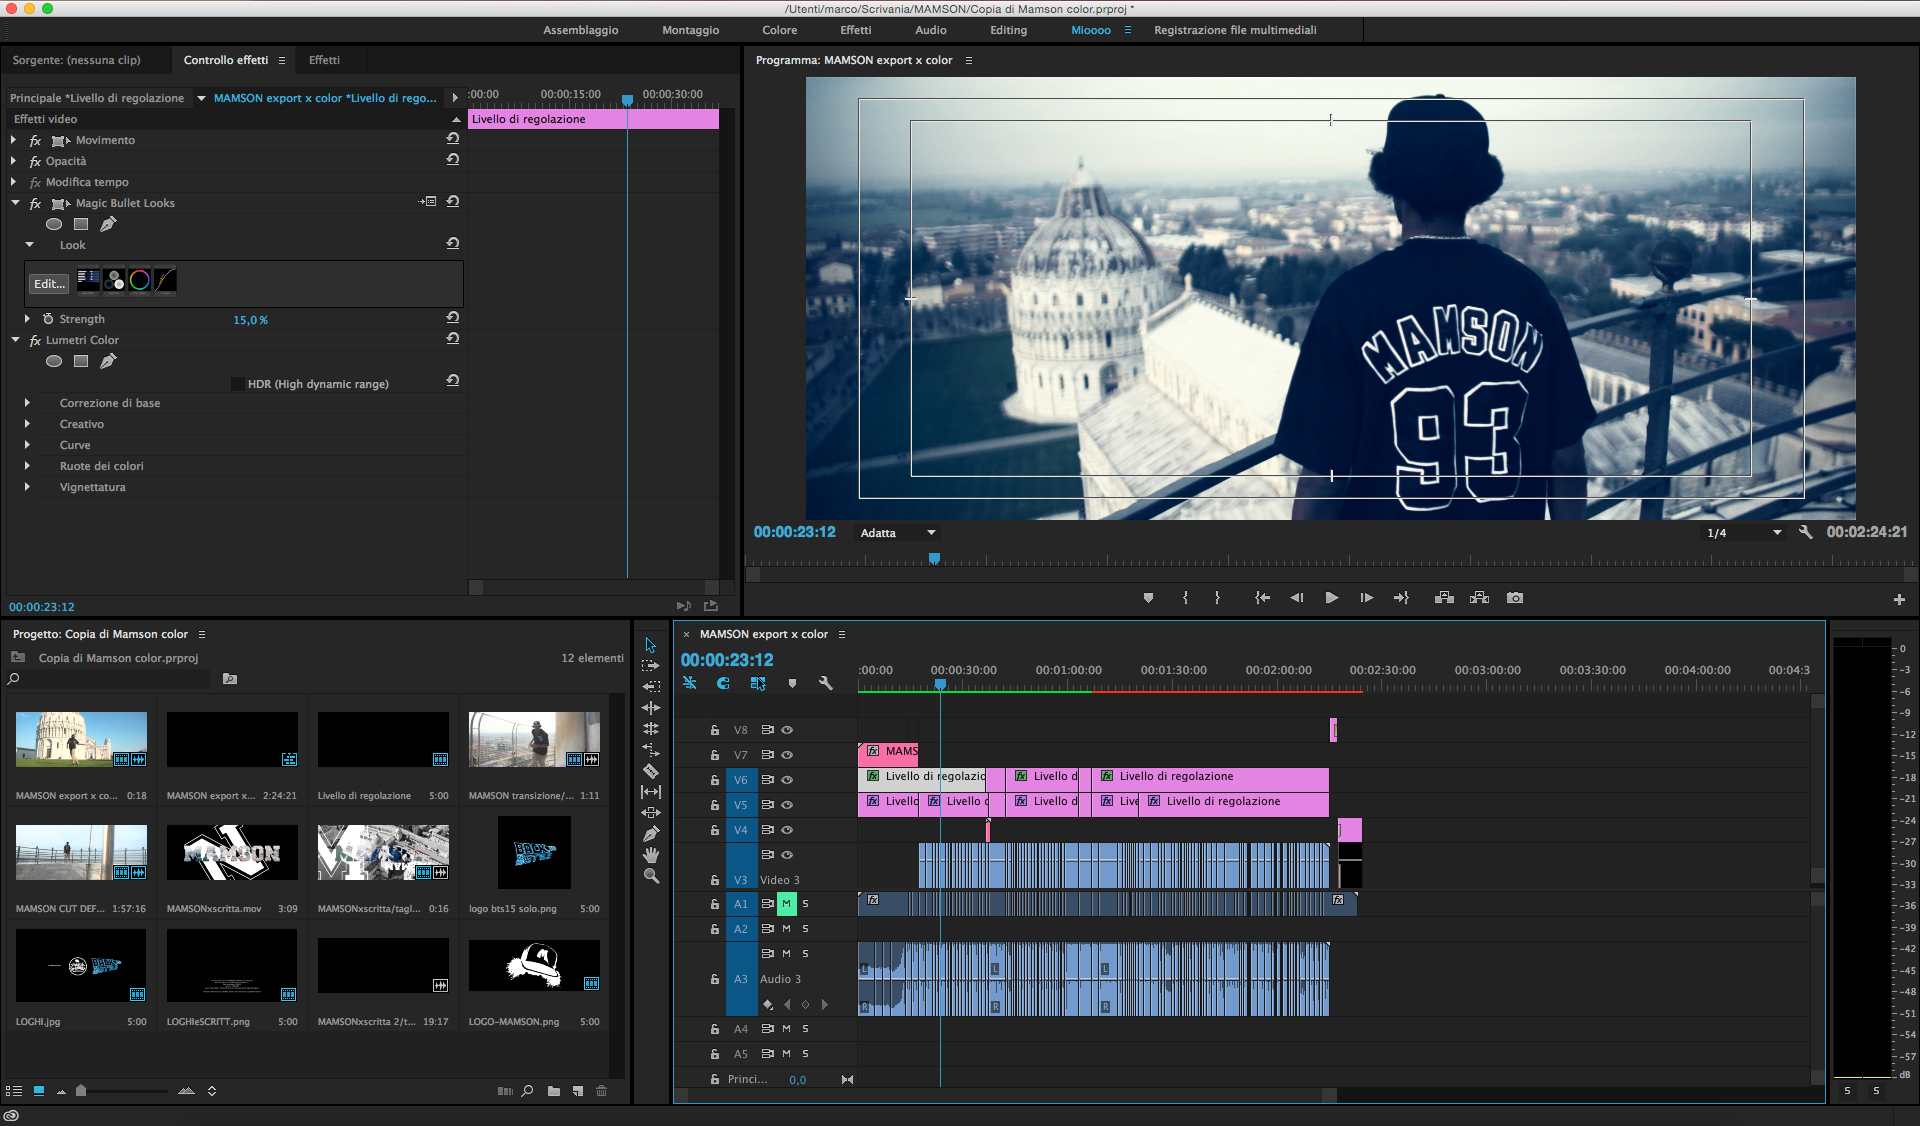
Task: Create ellipse mask for Lumetri Color
Action: (54, 361)
